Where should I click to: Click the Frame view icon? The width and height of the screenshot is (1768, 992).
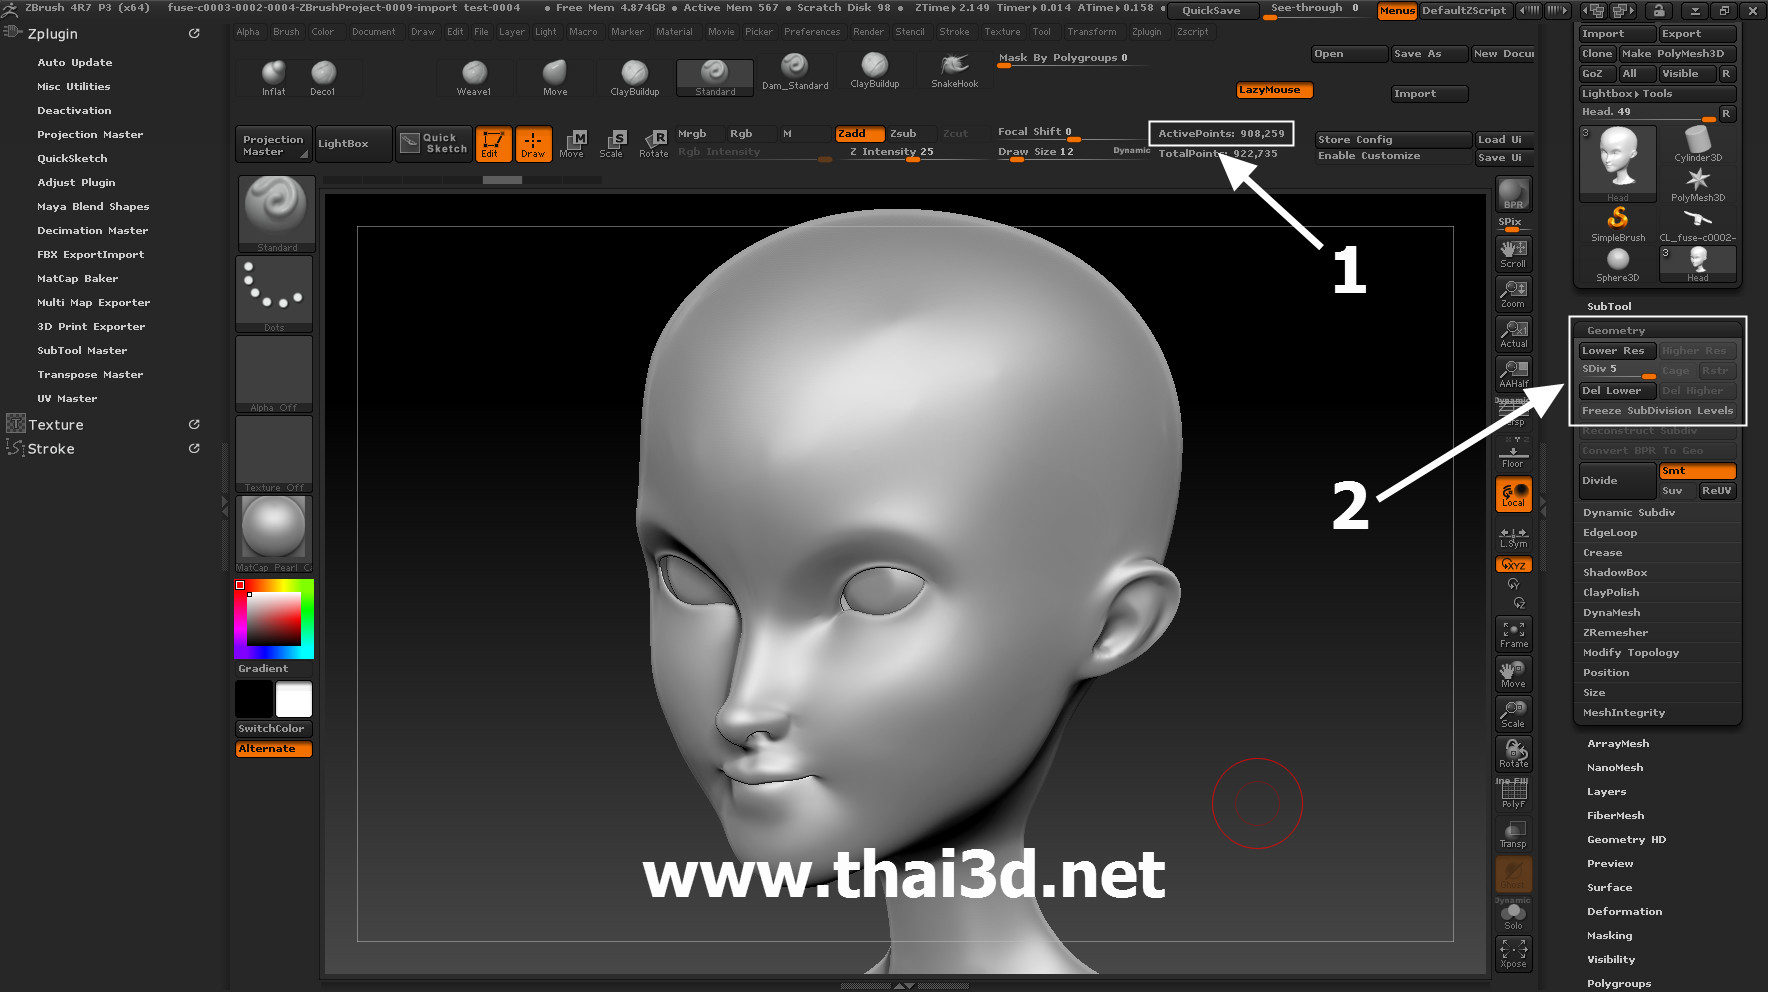(x=1513, y=634)
